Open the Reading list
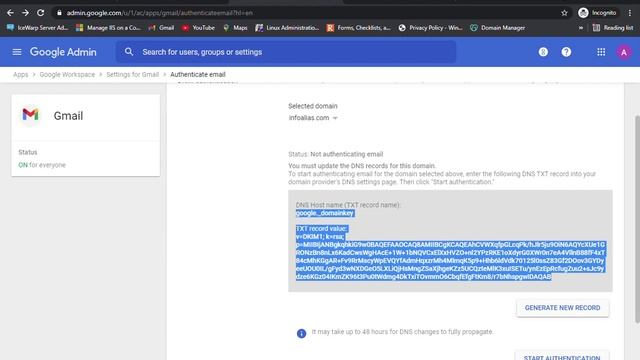 [613, 28]
